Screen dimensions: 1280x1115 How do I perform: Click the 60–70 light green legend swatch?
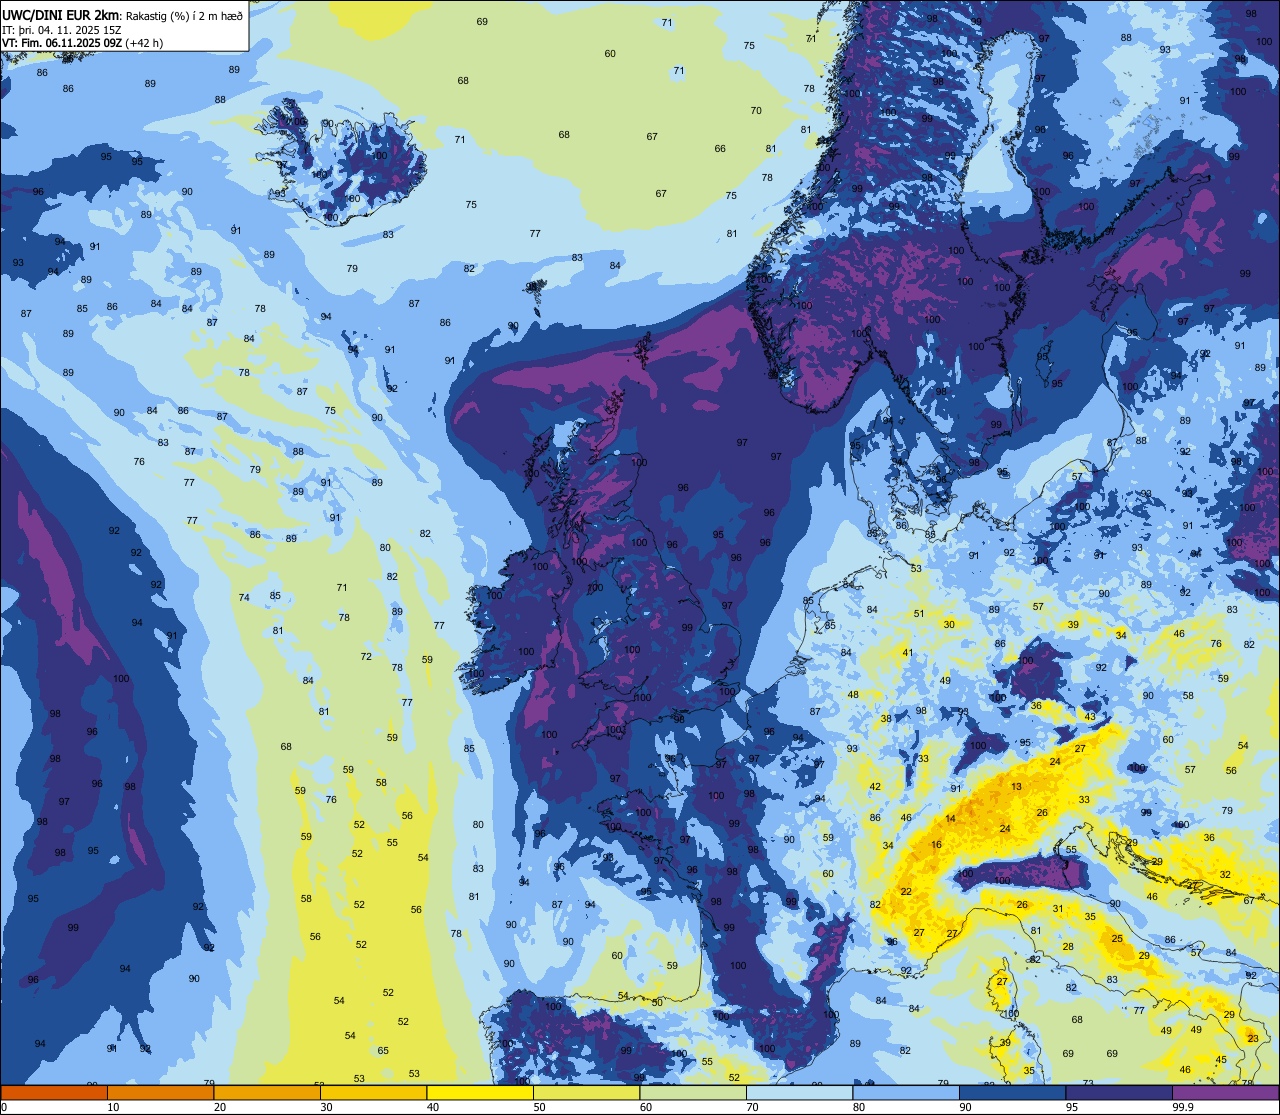[693, 1092]
